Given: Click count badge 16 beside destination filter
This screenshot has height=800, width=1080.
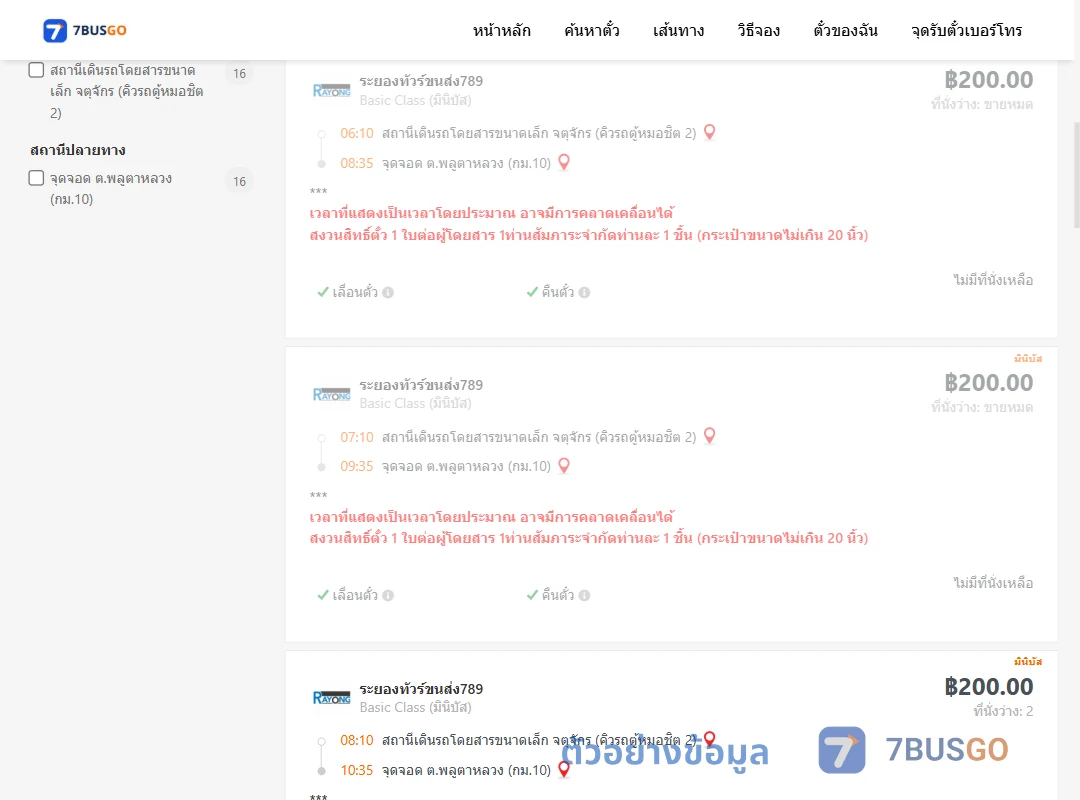Looking at the screenshot, I should 239,181.
